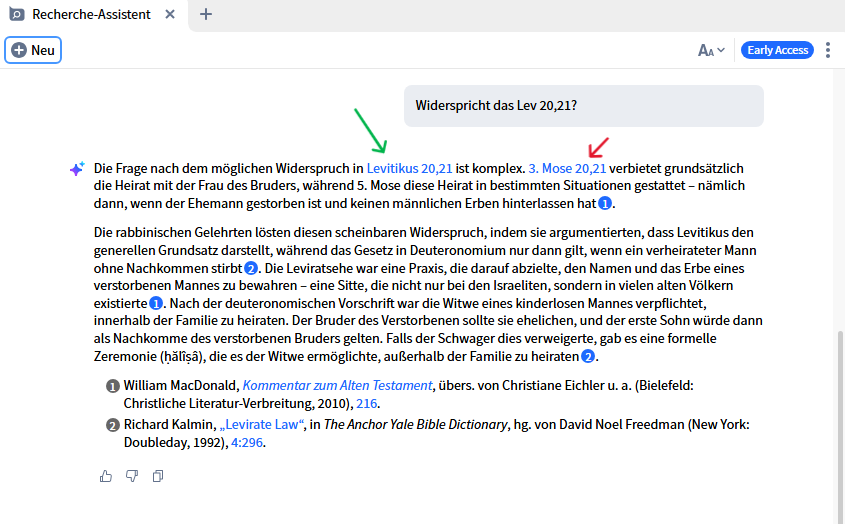Click the vertical scrollbar thumb

click(840, 426)
